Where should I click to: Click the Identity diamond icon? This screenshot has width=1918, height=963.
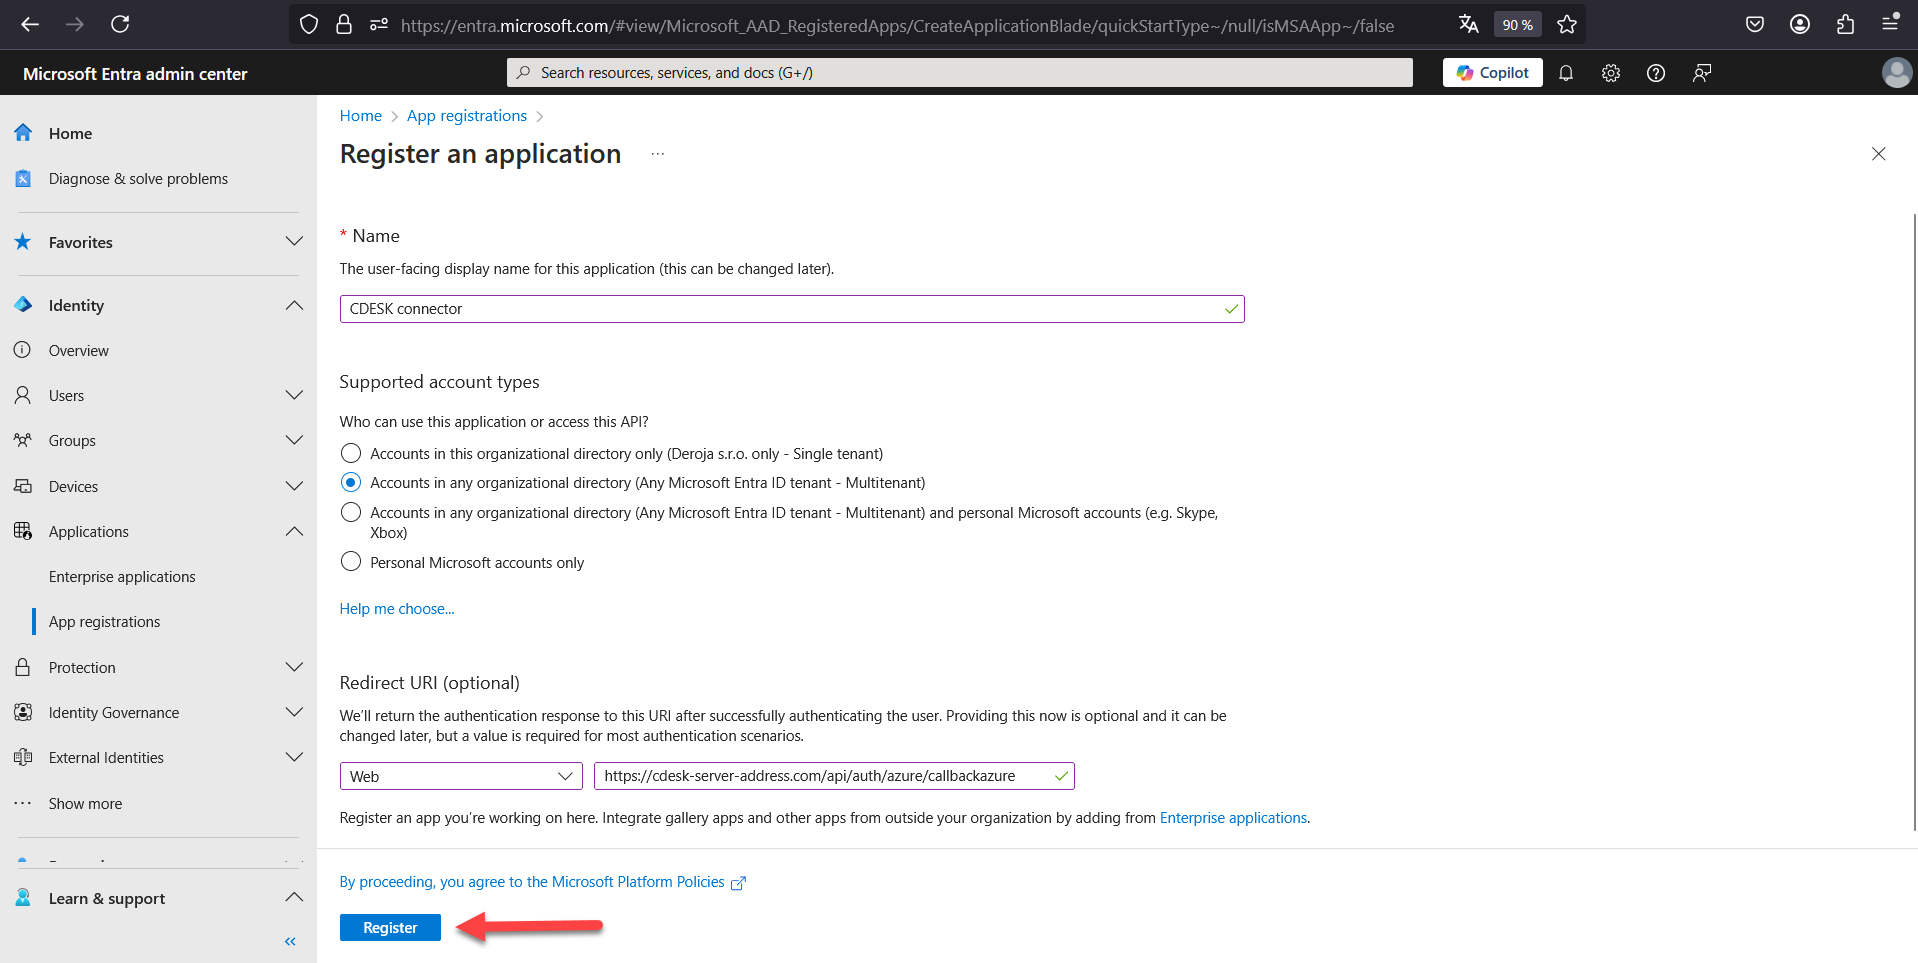click(23, 305)
